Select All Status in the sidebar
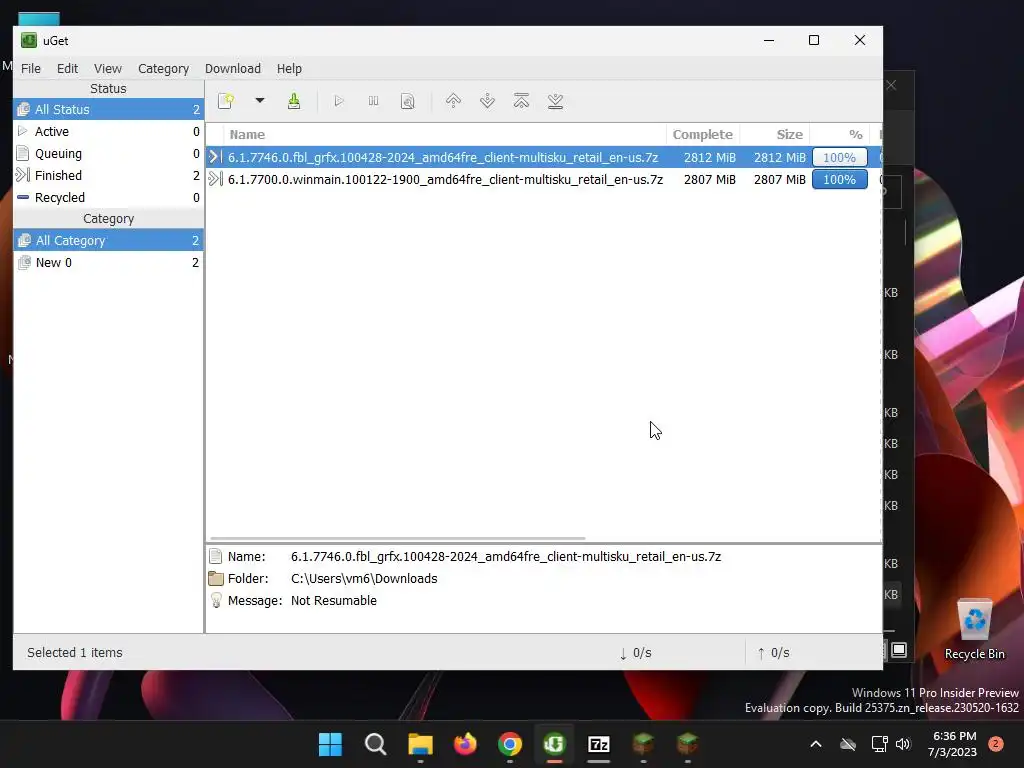 [x=108, y=110]
